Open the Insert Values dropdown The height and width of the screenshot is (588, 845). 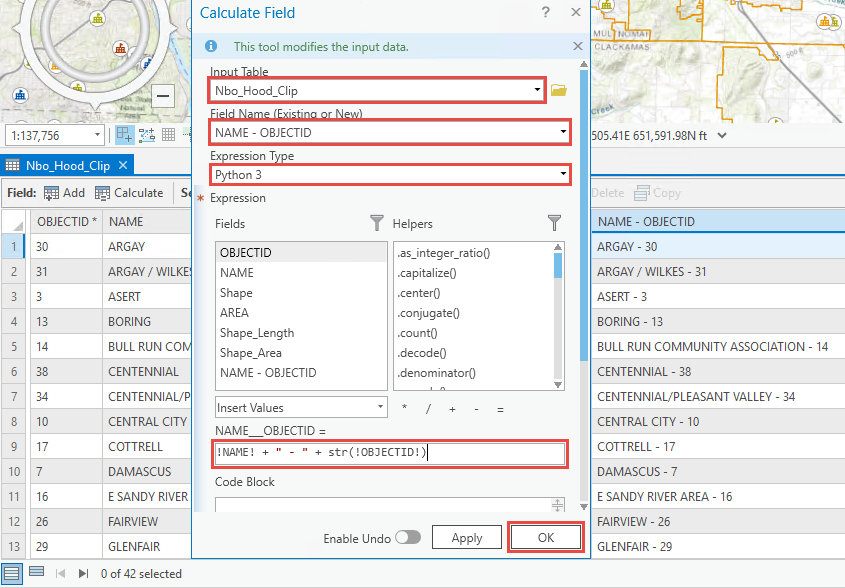click(x=300, y=407)
